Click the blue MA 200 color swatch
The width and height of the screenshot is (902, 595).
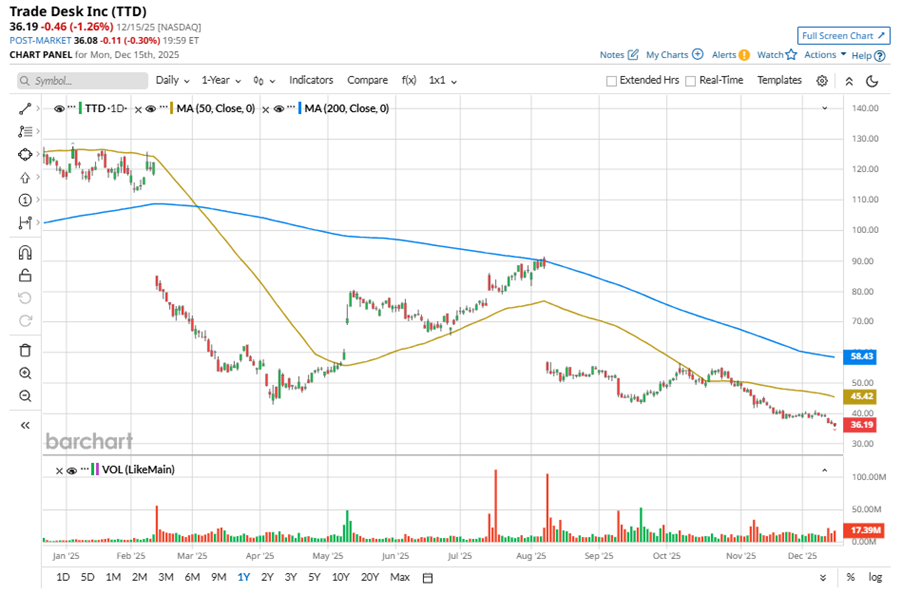(x=300, y=108)
